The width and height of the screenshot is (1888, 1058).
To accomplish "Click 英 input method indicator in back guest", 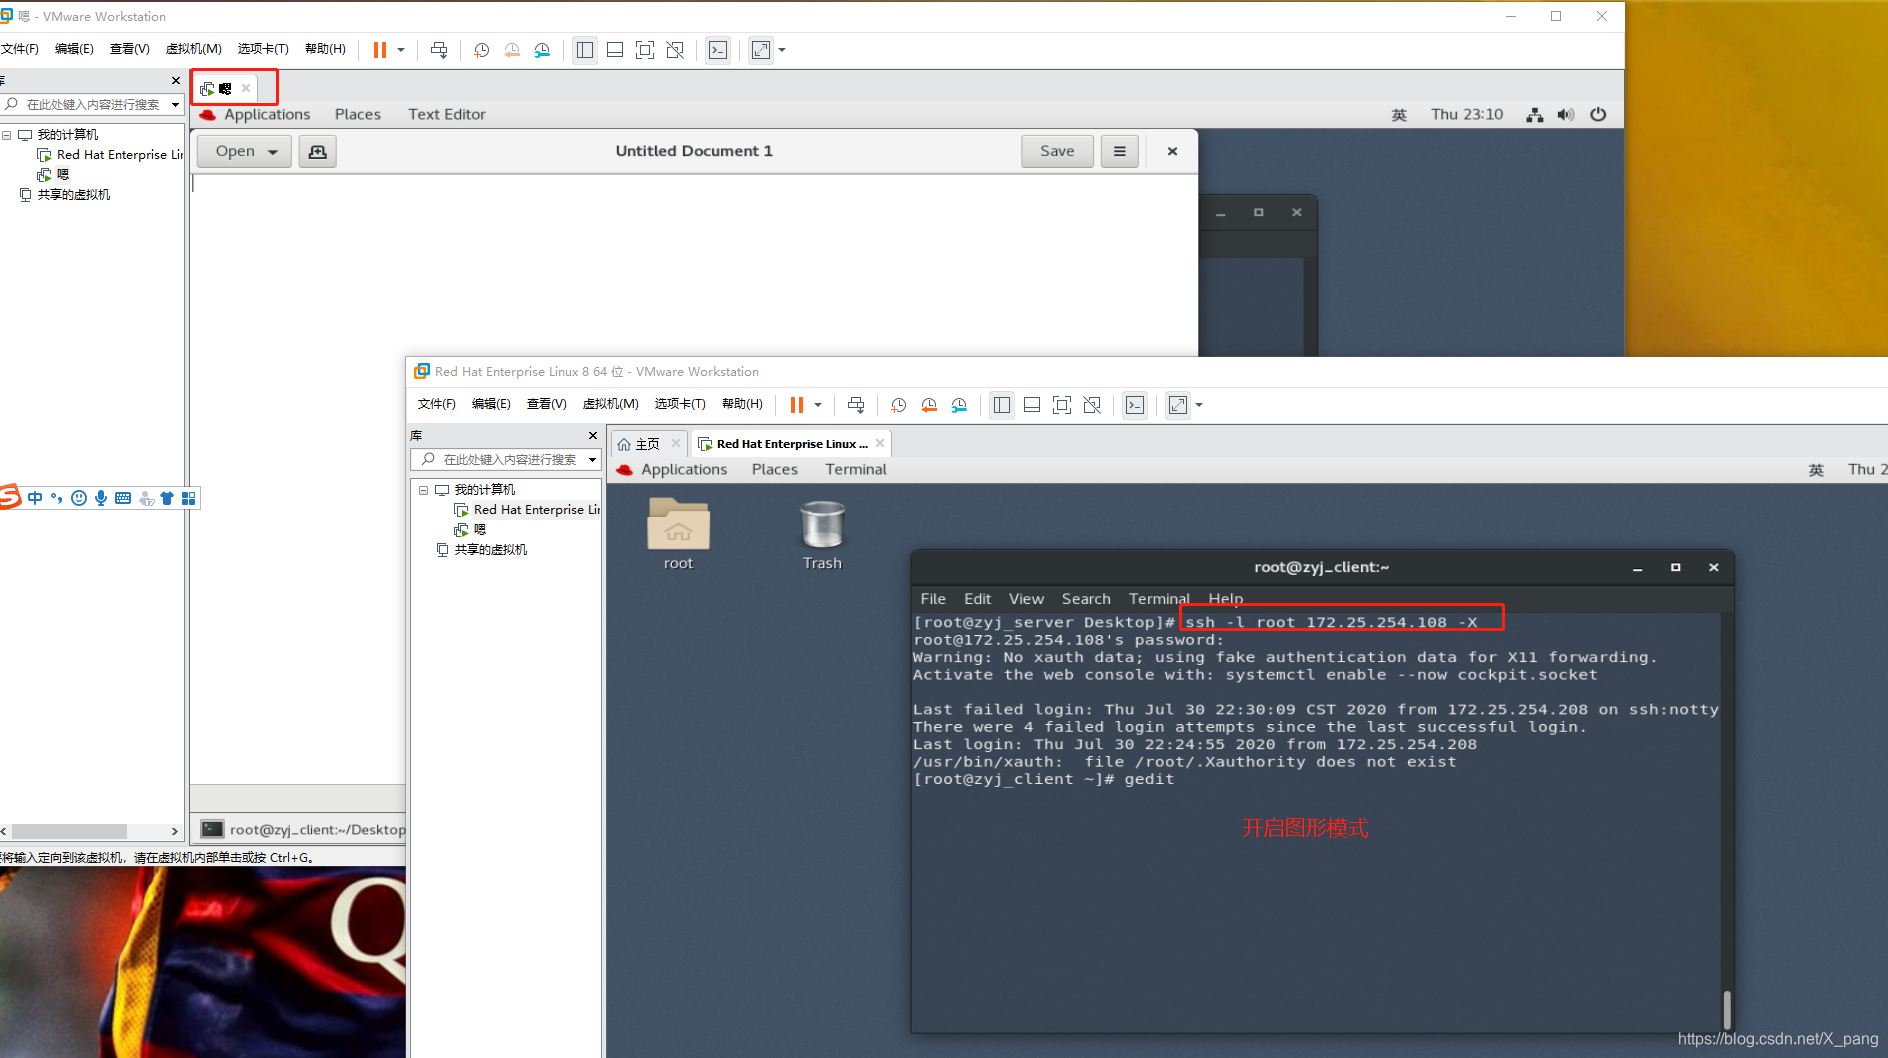I will (1399, 115).
